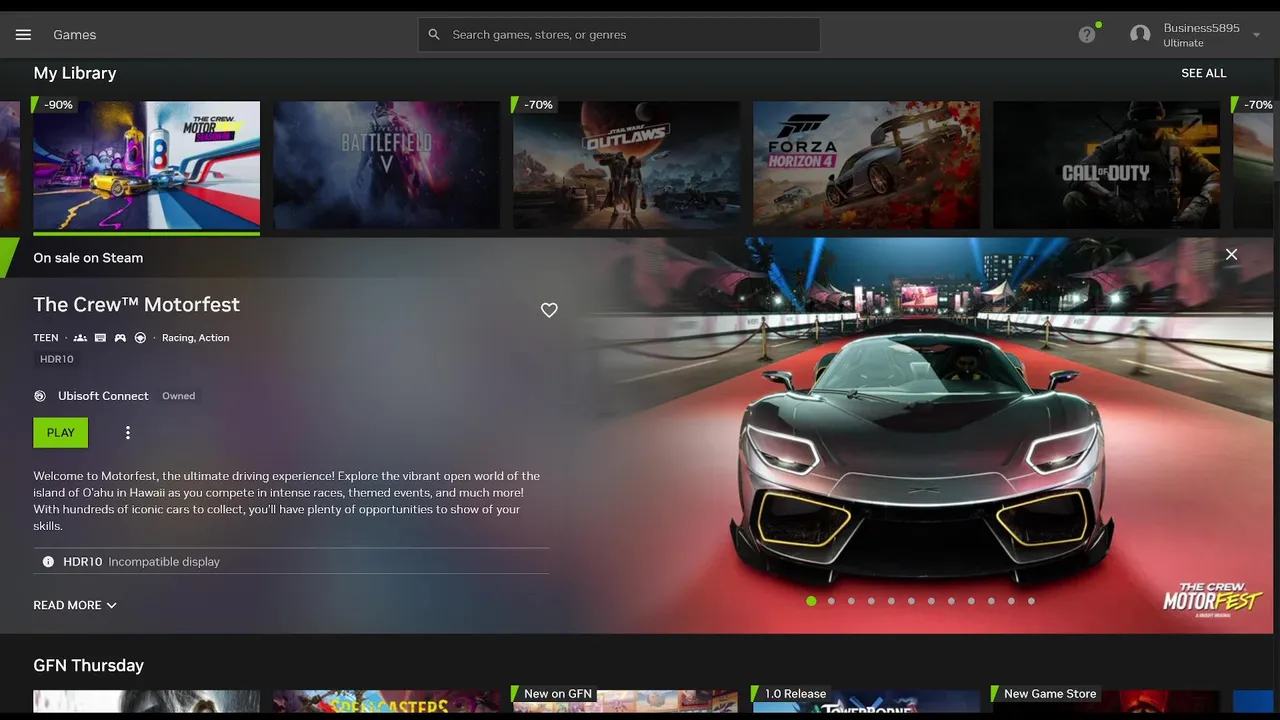1280x720 pixels.
Task: Select the Forza Horizon 4 library thumbnail
Action: click(x=866, y=165)
